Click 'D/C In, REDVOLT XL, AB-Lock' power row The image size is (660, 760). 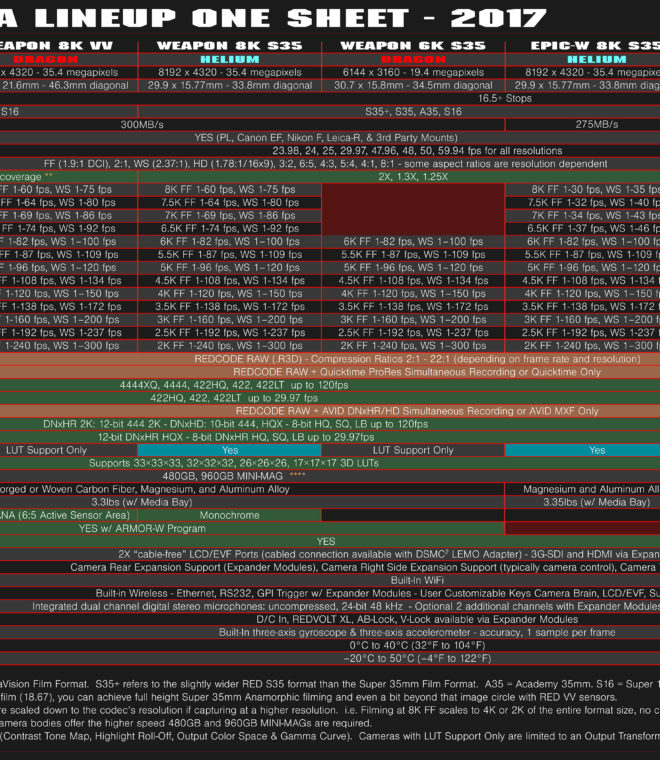330,620
